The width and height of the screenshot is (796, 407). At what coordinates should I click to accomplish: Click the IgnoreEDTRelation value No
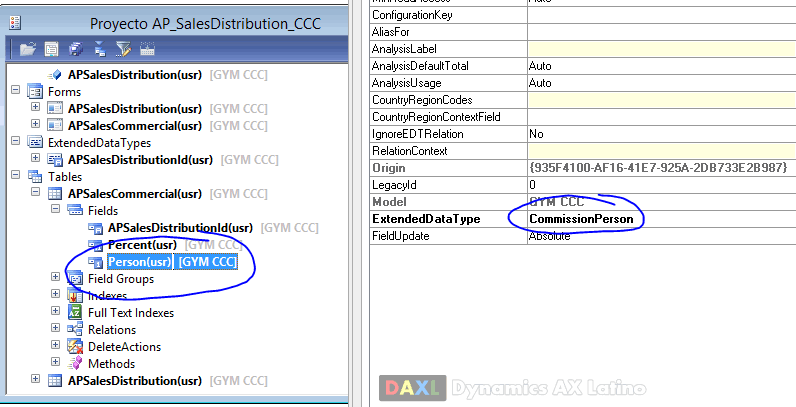(x=661, y=134)
